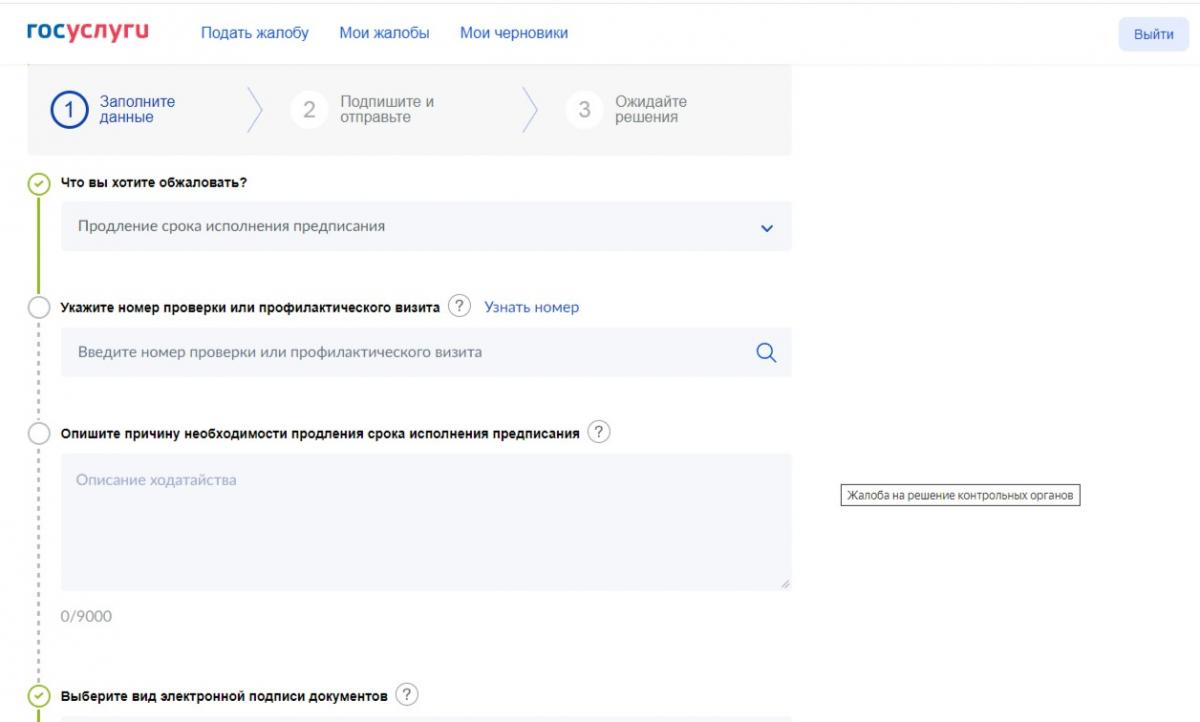Open the Подать жалобу menu item
This screenshot has width=1200, height=722.
point(255,33)
